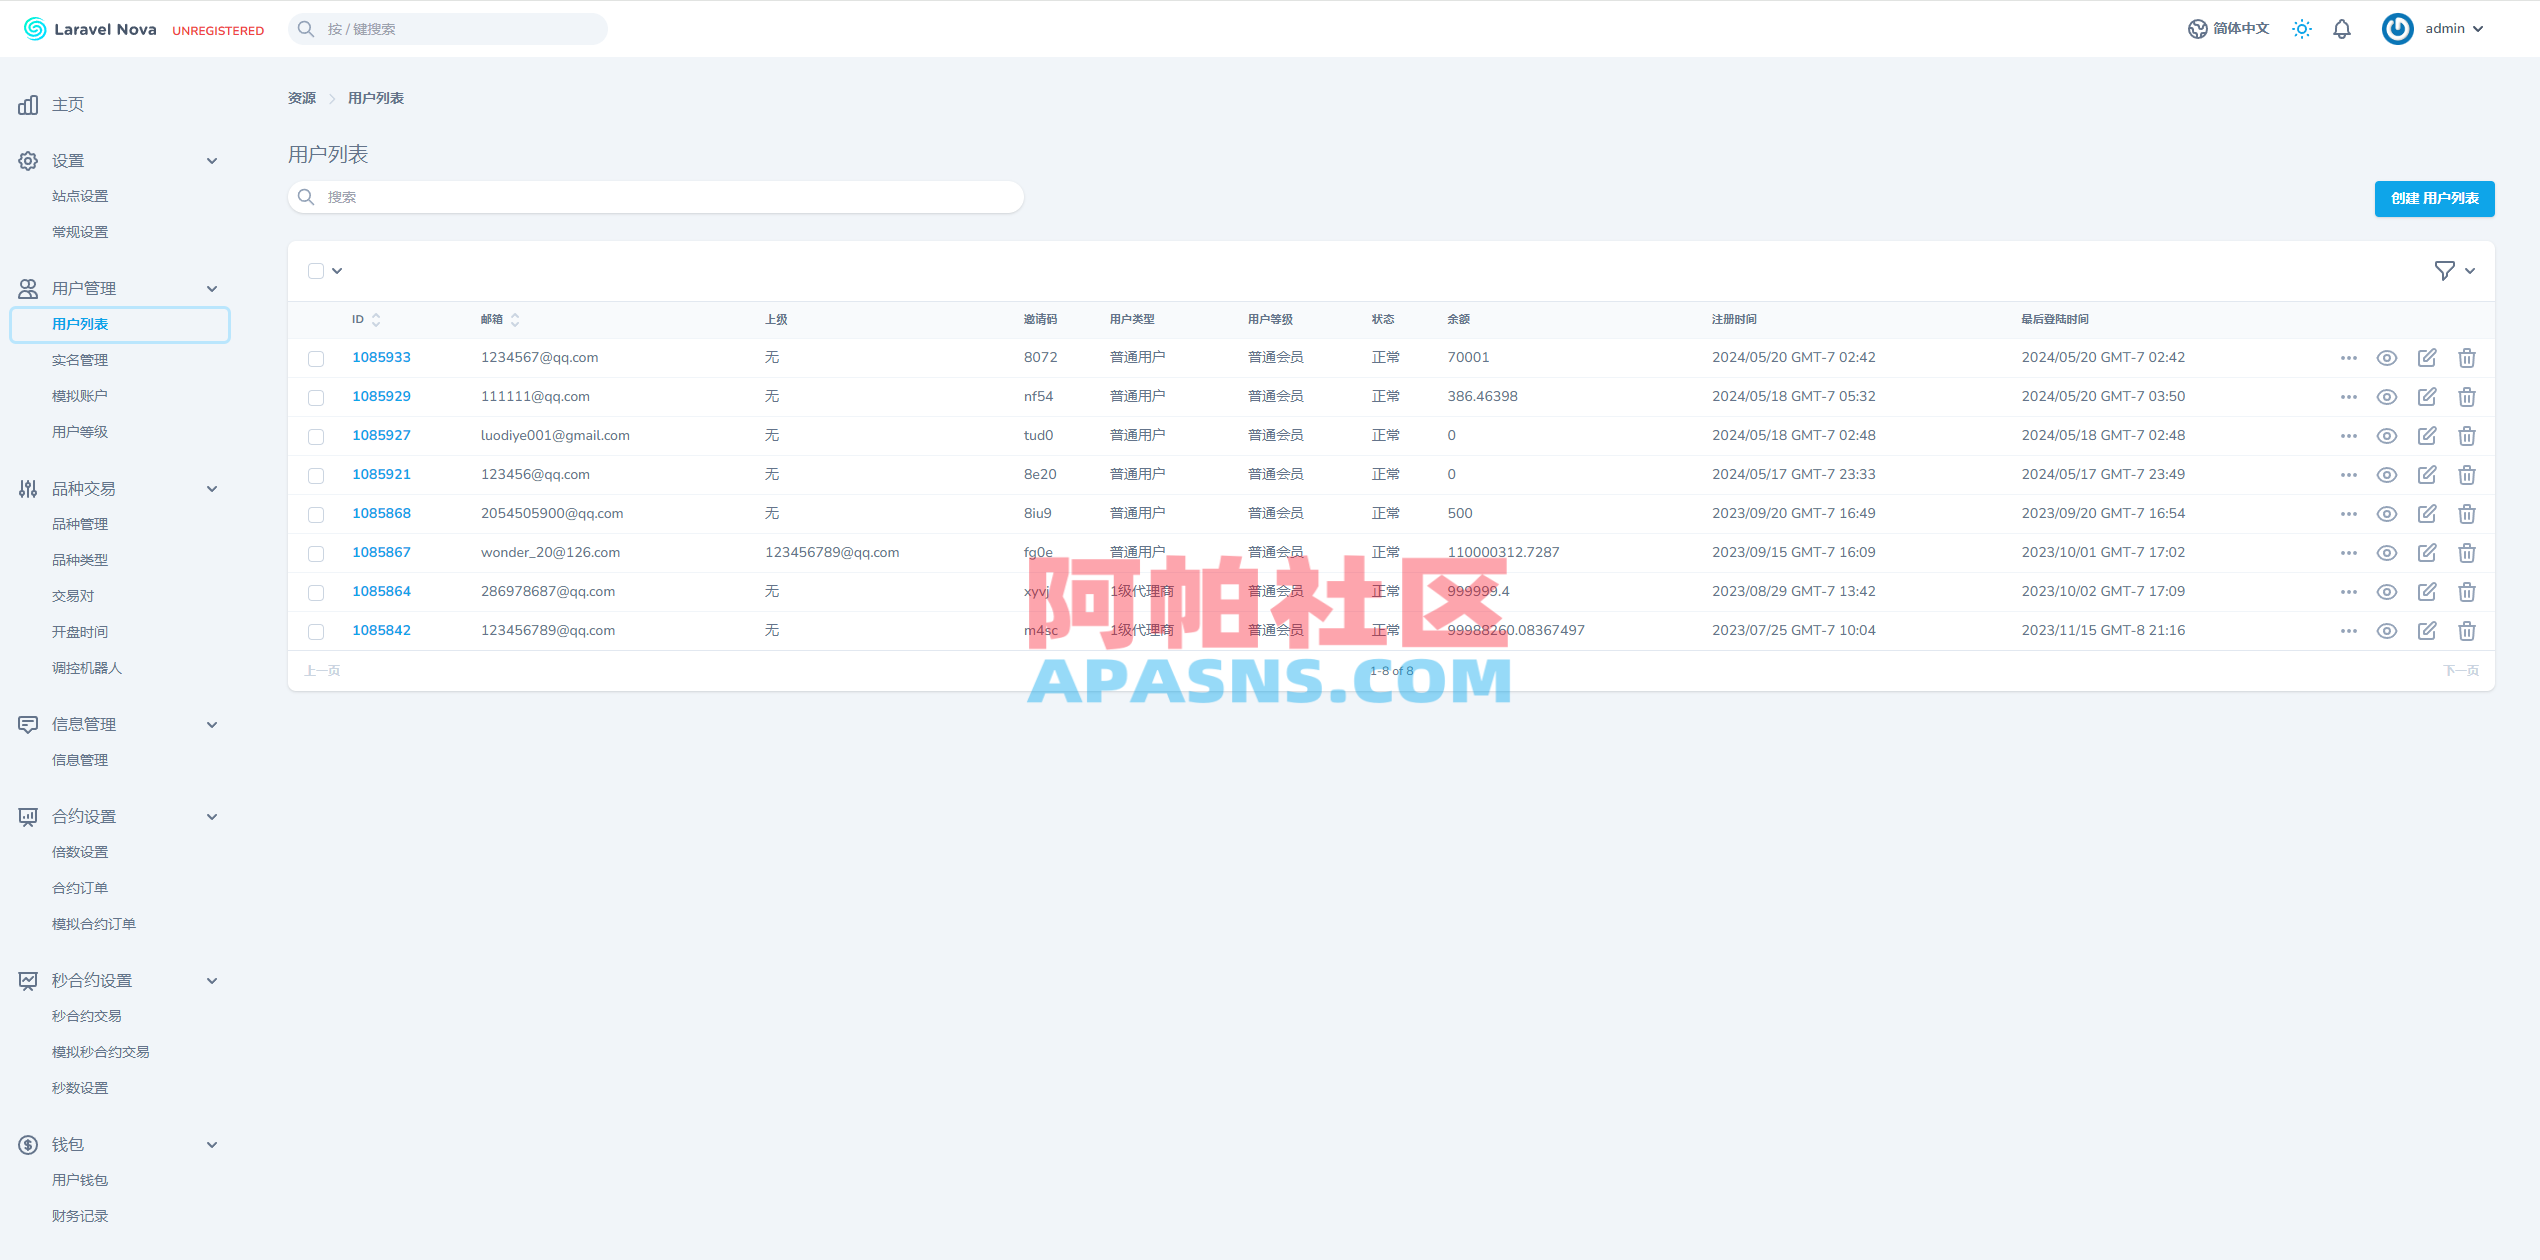Open user detail via ID link 1085867
The image size is (2540, 1260).
381,552
